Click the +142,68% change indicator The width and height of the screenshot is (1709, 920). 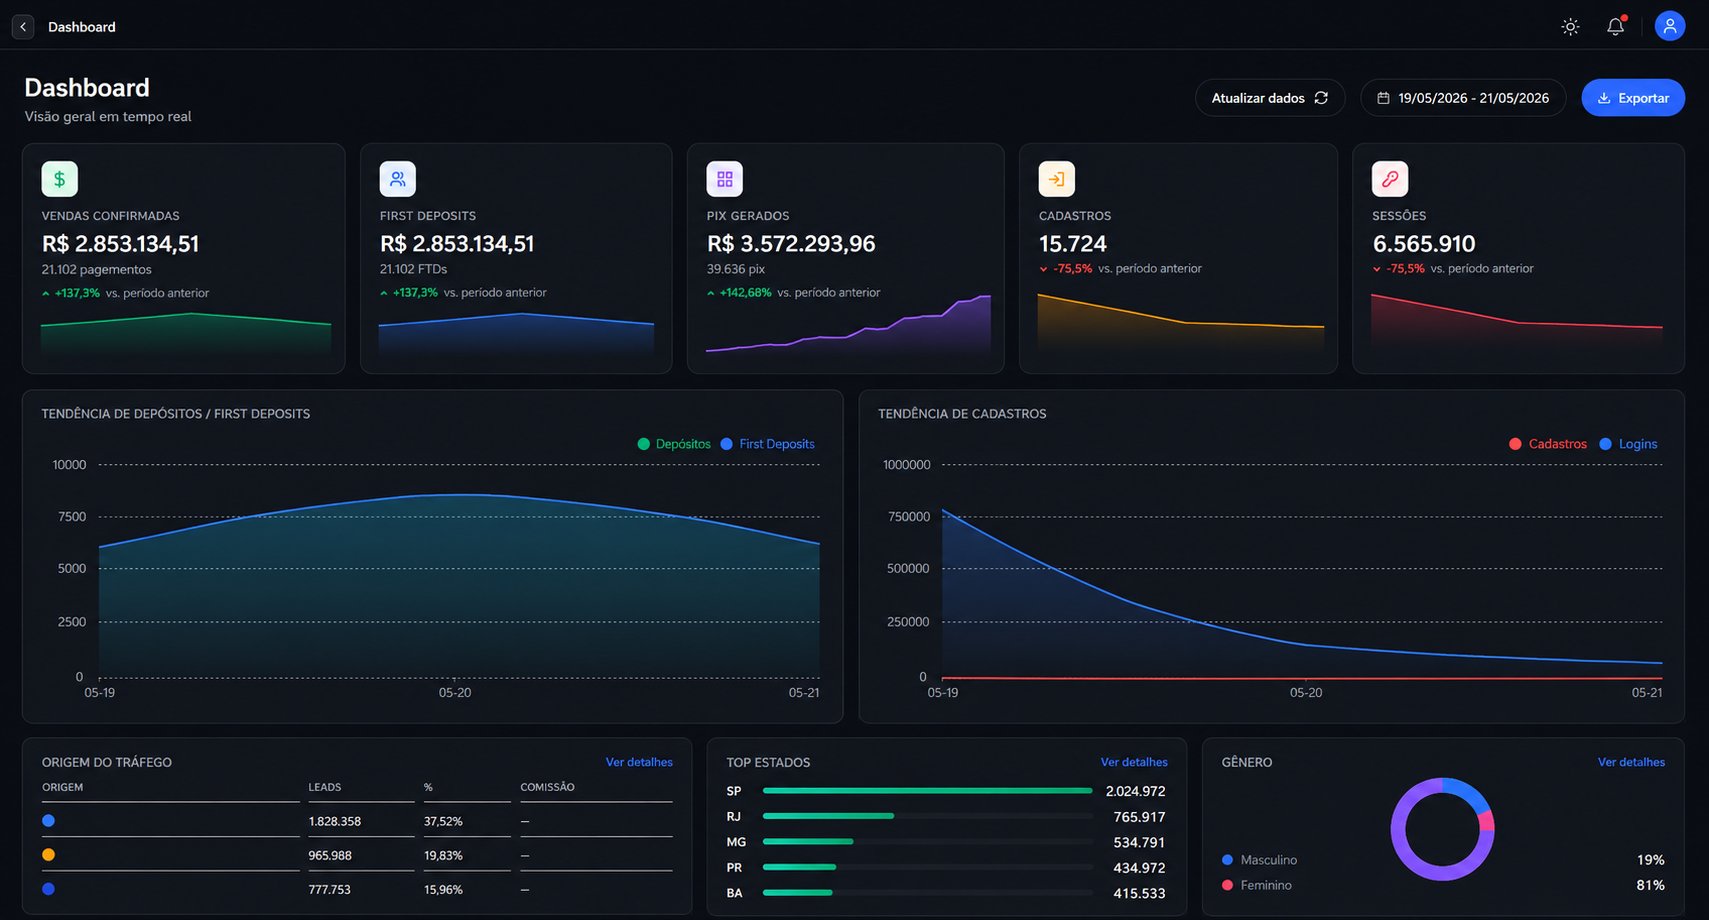(x=739, y=293)
